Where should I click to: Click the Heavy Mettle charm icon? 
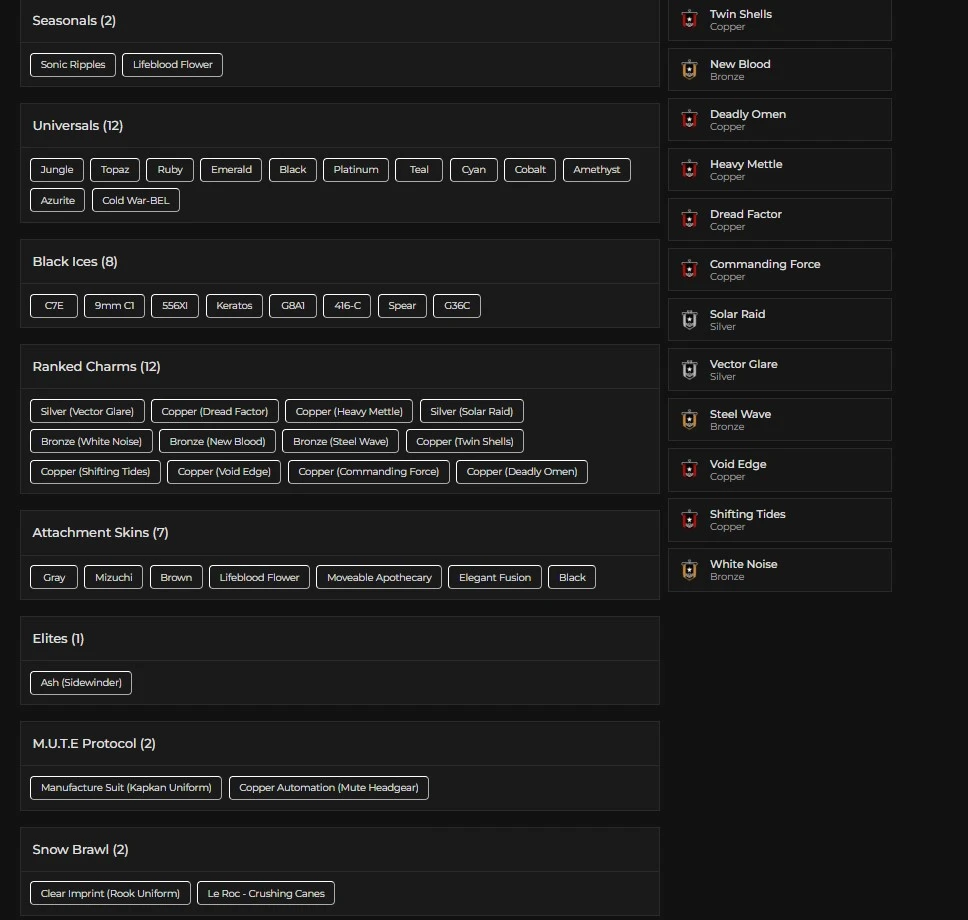(x=689, y=170)
